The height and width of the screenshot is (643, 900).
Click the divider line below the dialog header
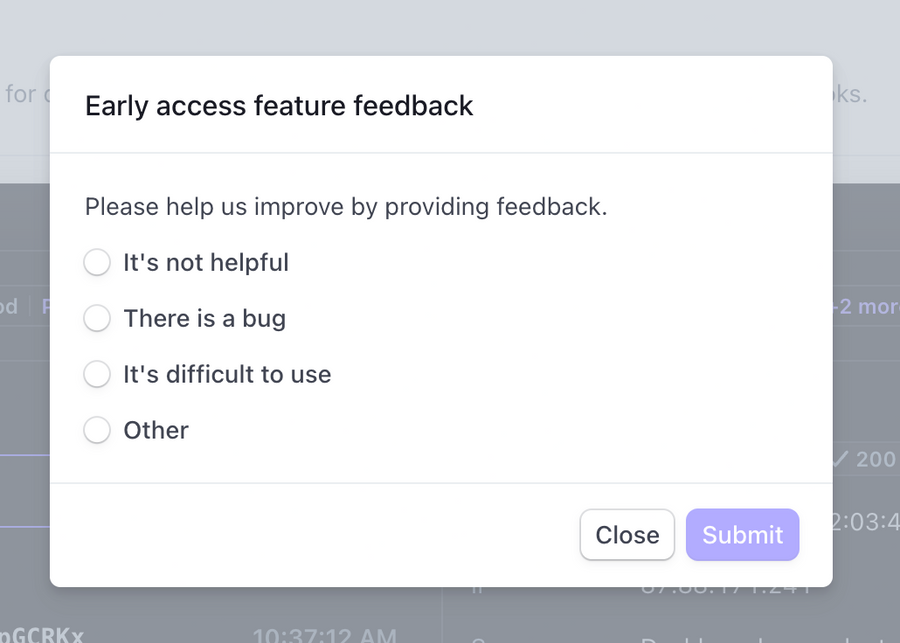[440, 153]
